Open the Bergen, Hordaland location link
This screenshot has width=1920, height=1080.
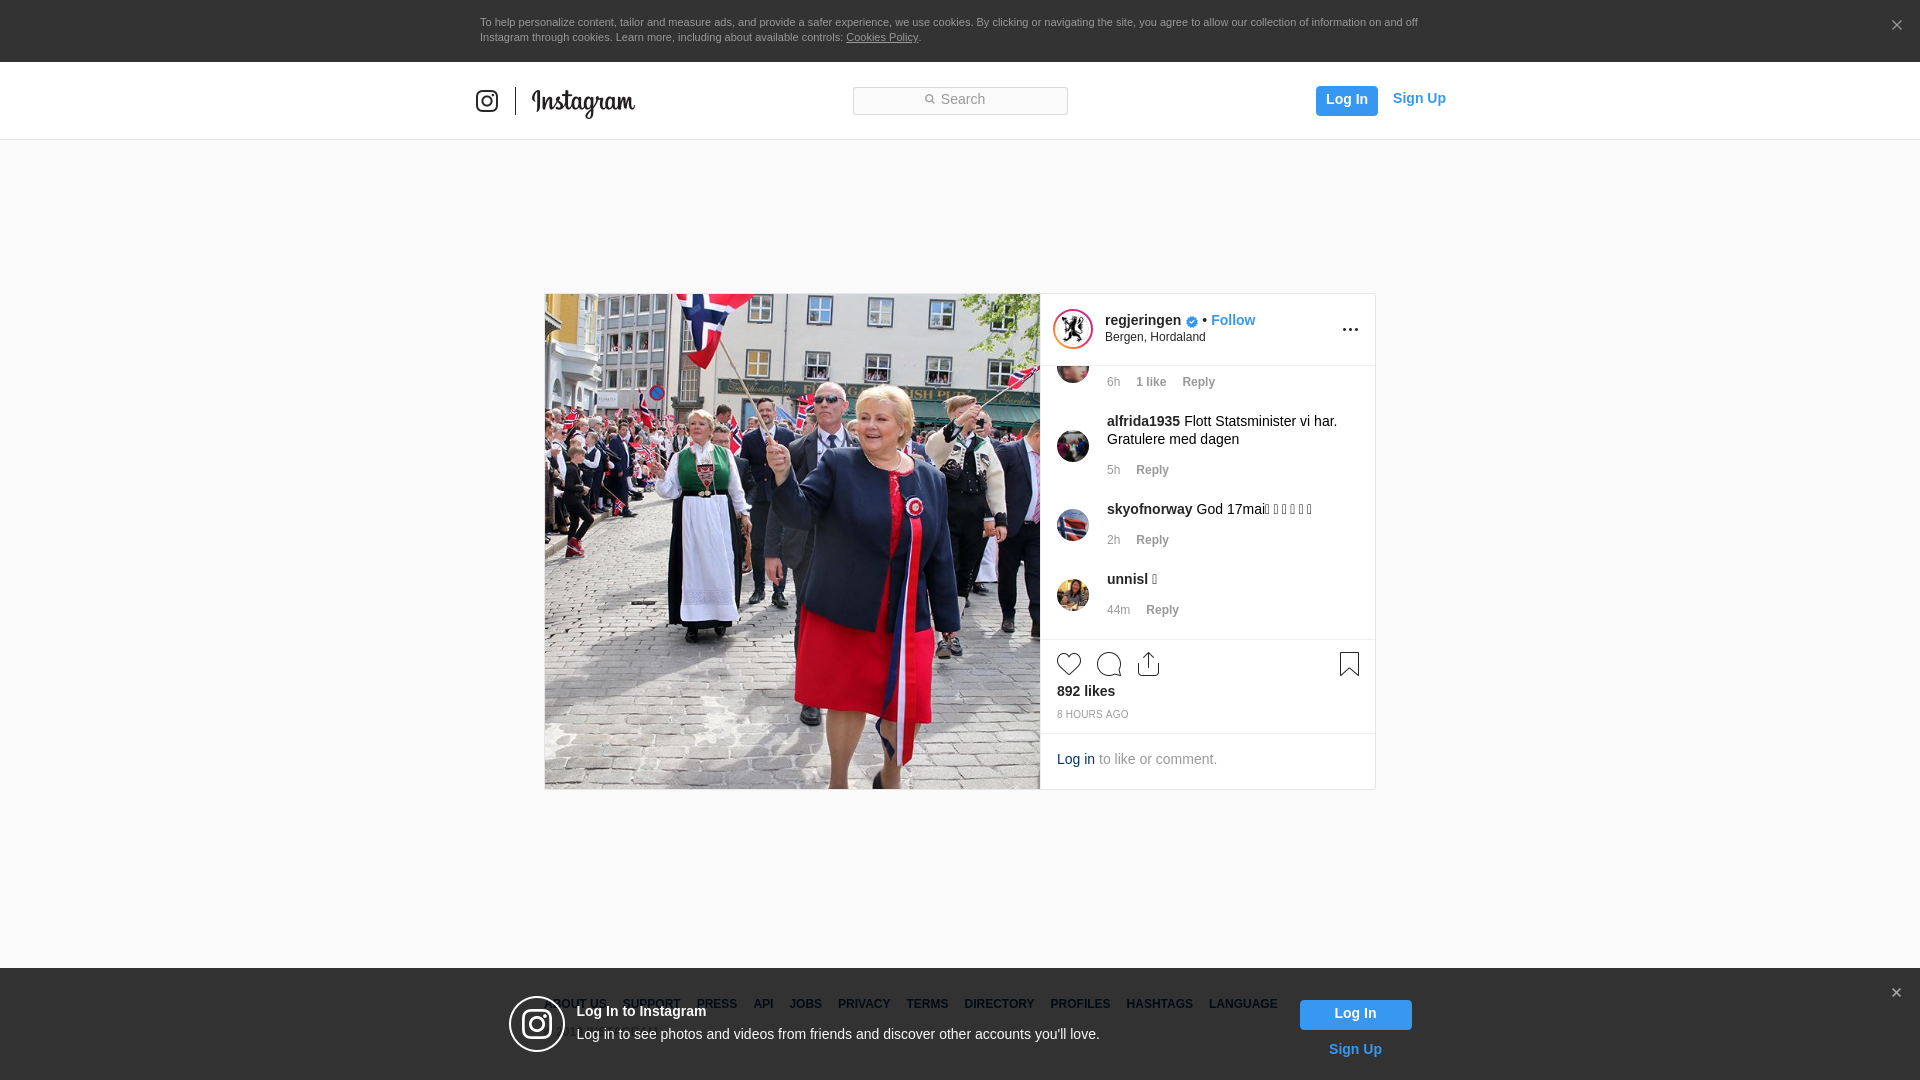pyautogui.click(x=1155, y=337)
